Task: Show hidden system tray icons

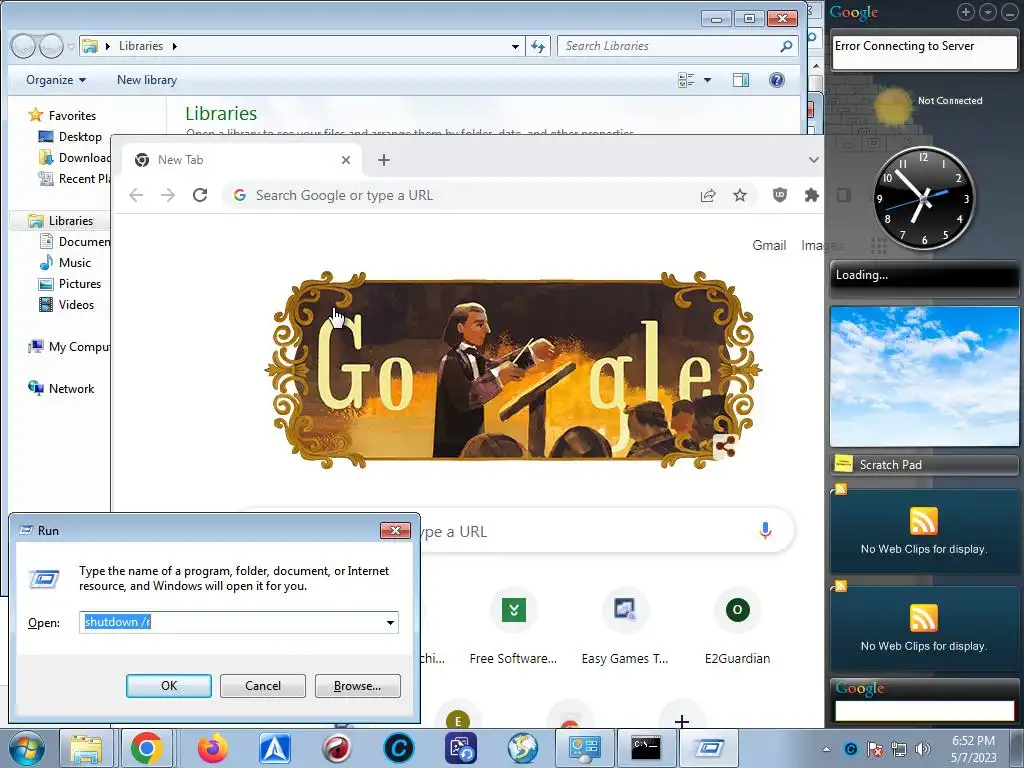Action: click(826, 749)
